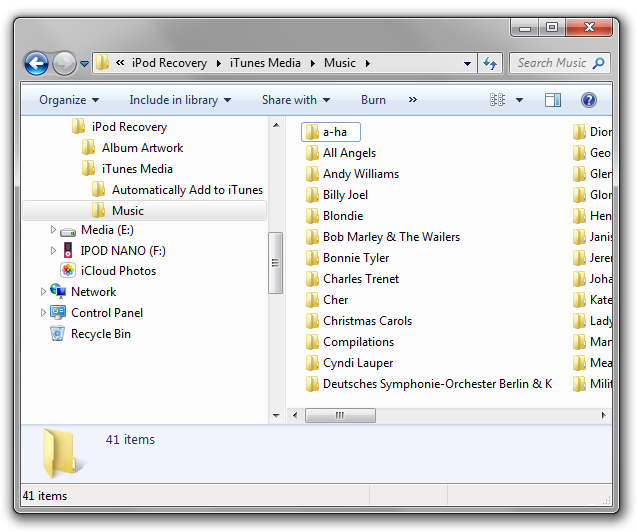Viewport: 637px width, 532px height.
Task: Expand the arrow after Music breadcrumb
Action: pos(367,63)
